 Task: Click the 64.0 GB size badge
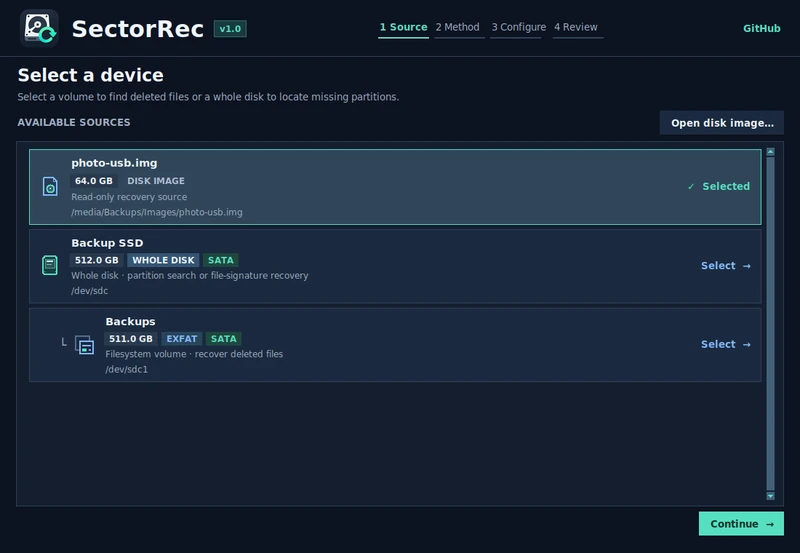[x=94, y=181]
